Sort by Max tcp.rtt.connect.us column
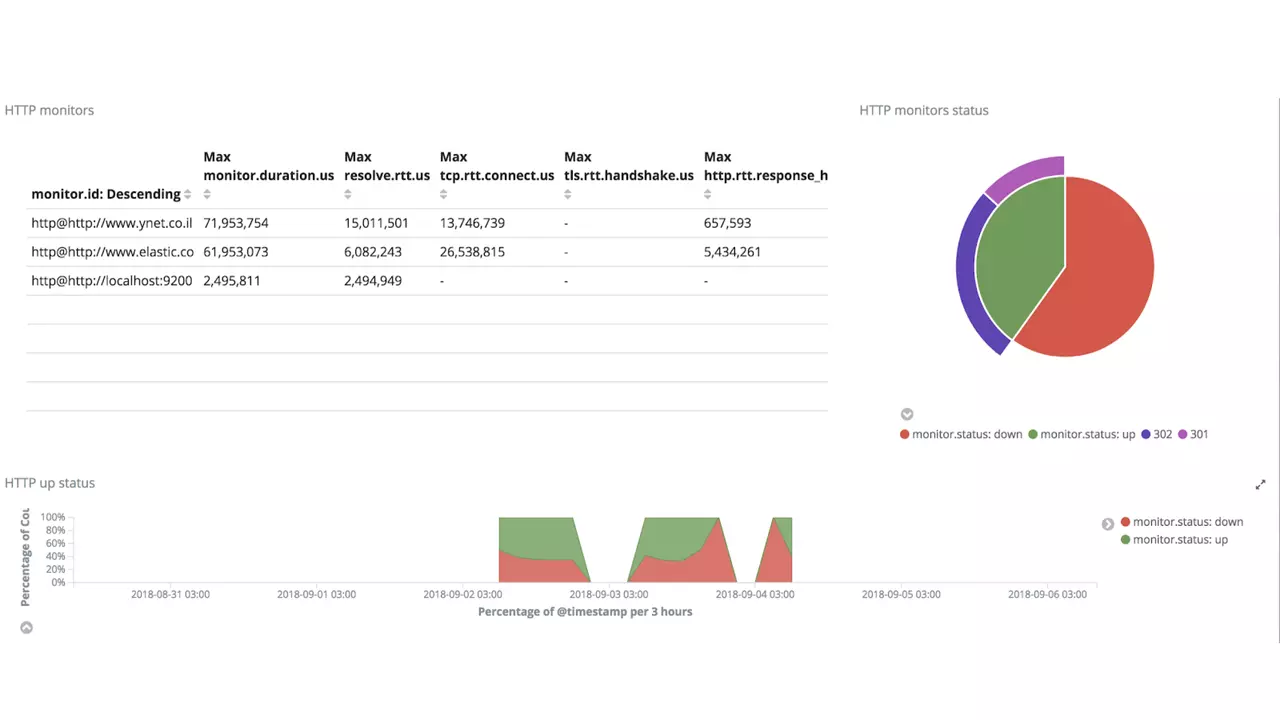This screenshot has height=720, width=1280. 444,195
